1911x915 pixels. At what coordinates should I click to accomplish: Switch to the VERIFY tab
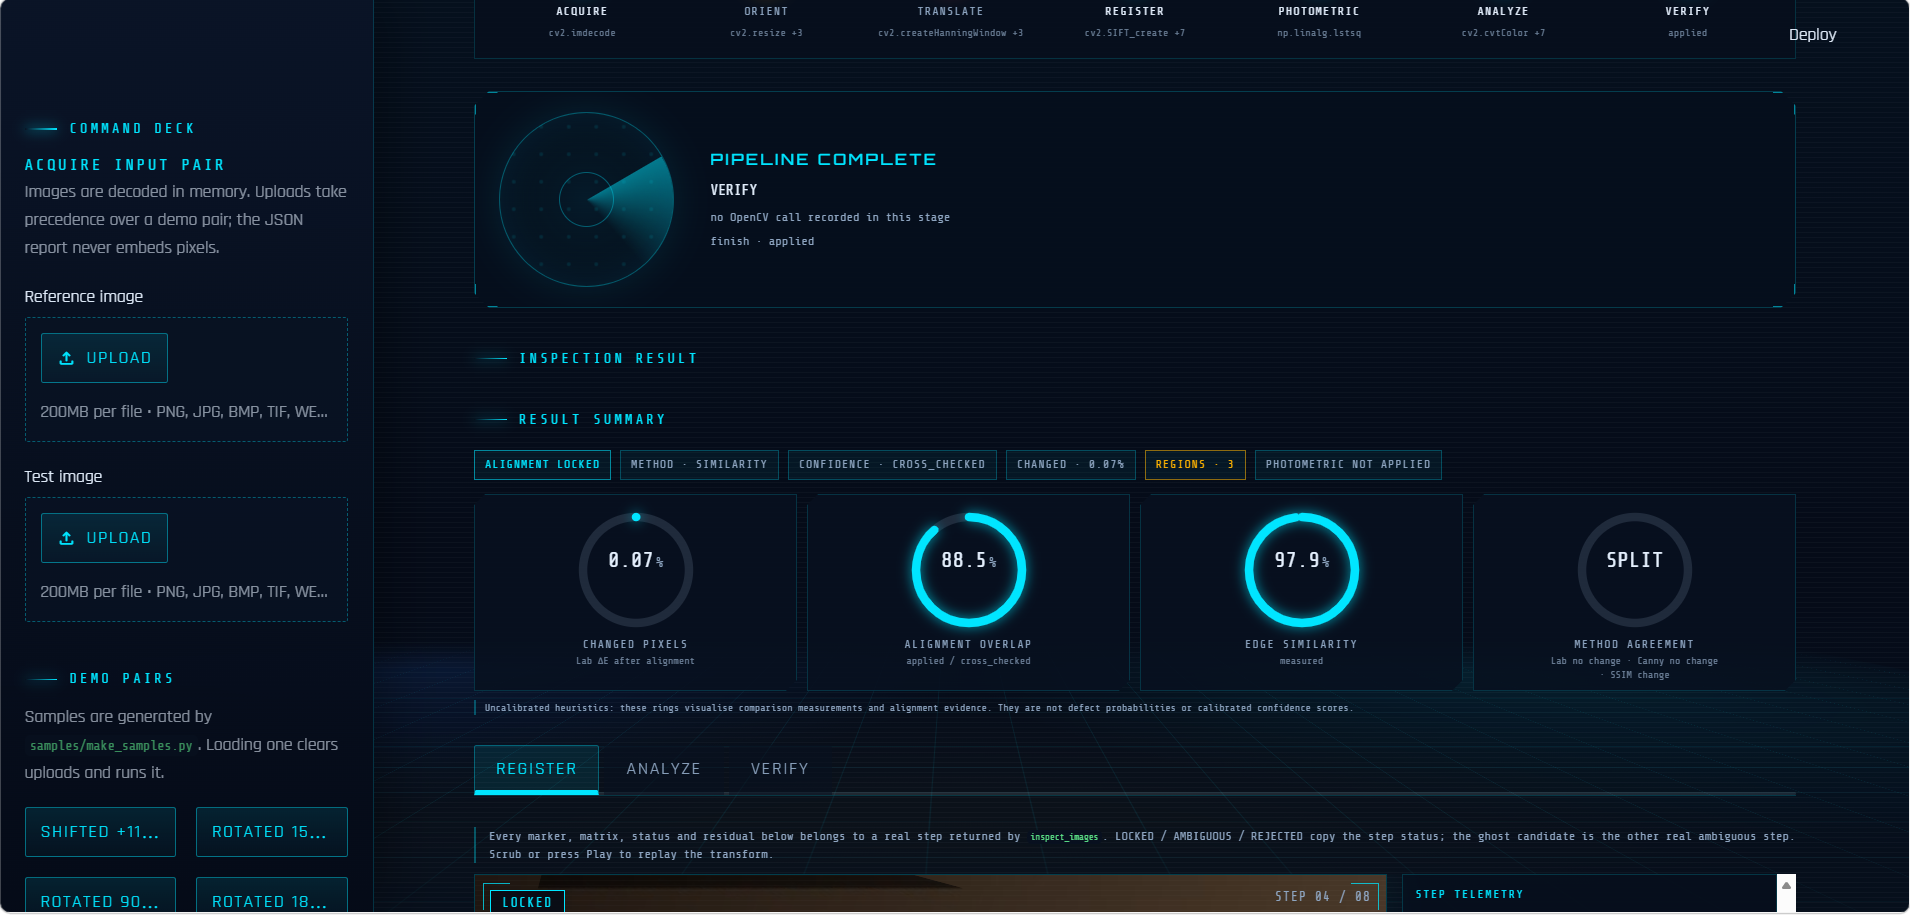coord(780,769)
